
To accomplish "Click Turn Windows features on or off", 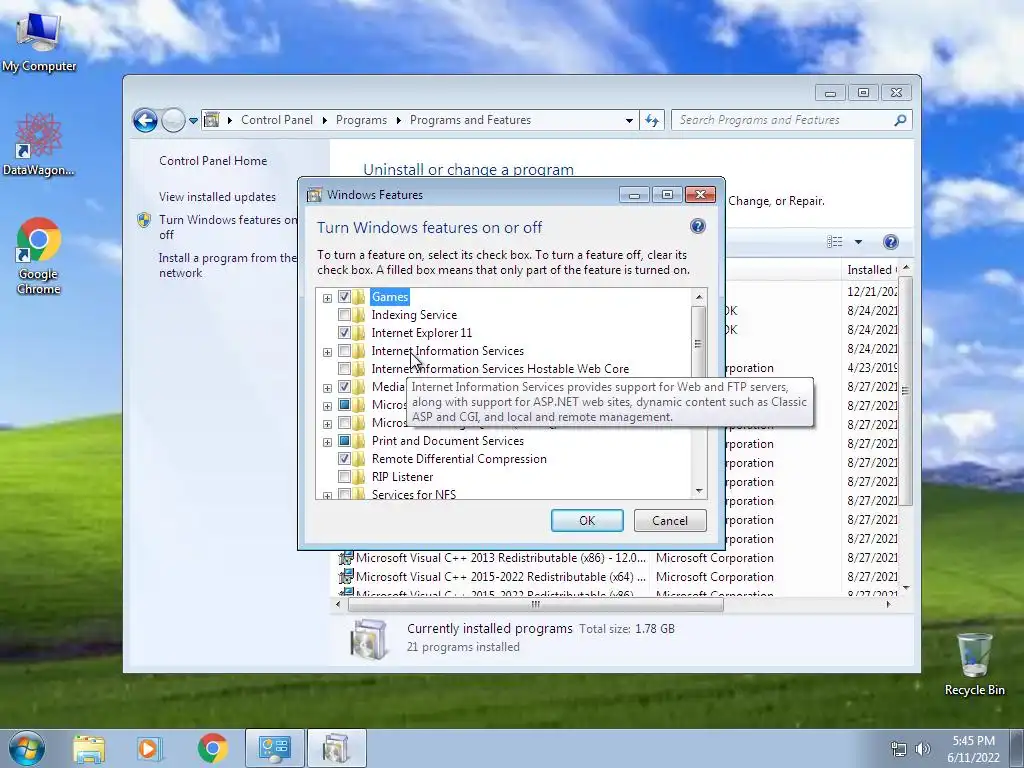I will tap(227, 227).
